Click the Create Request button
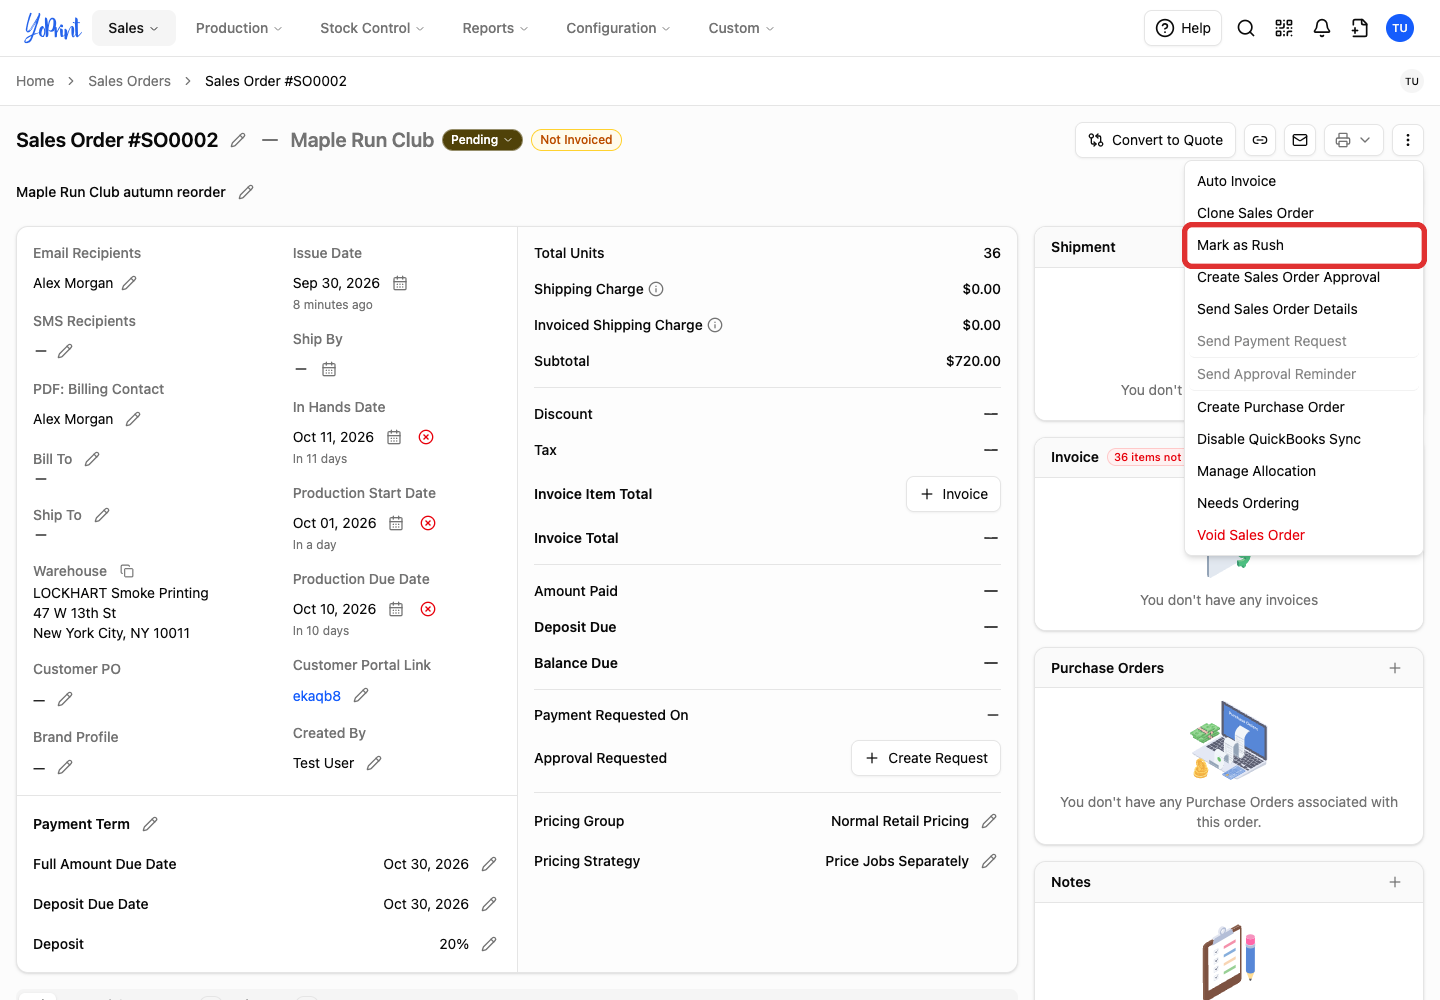The width and height of the screenshot is (1440, 1000). click(926, 758)
